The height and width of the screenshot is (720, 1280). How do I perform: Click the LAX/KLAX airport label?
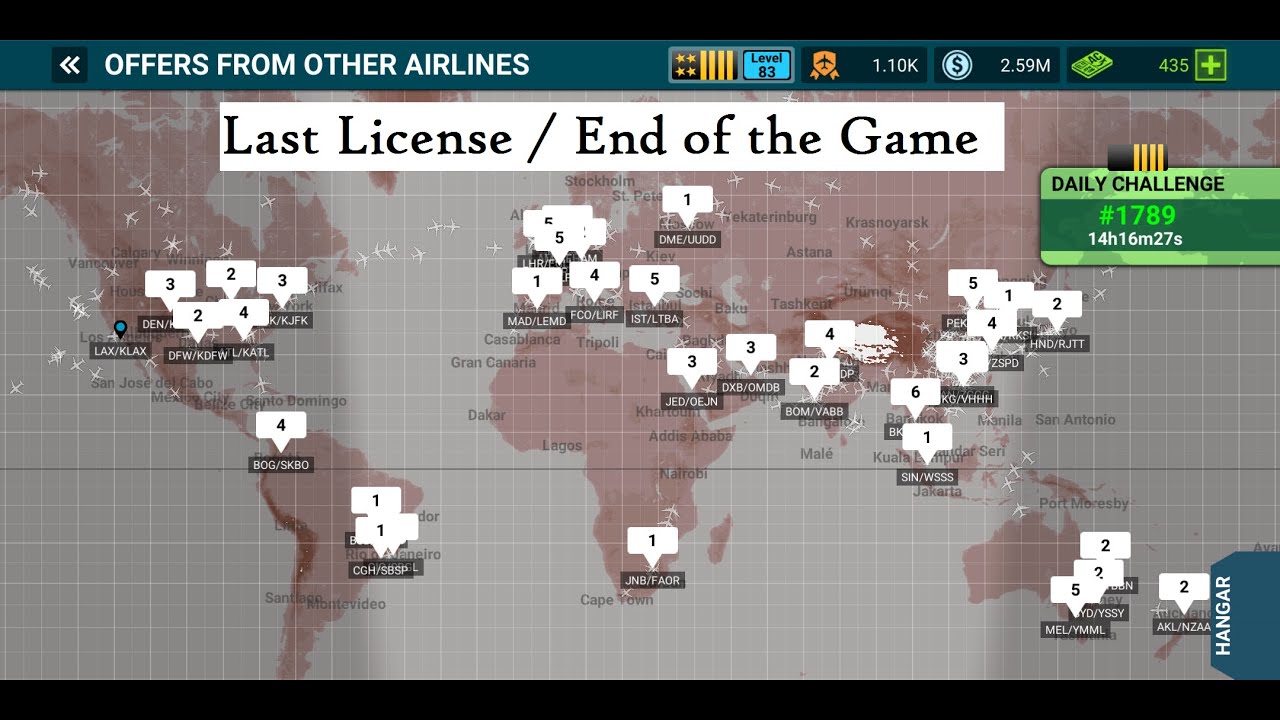pos(120,351)
